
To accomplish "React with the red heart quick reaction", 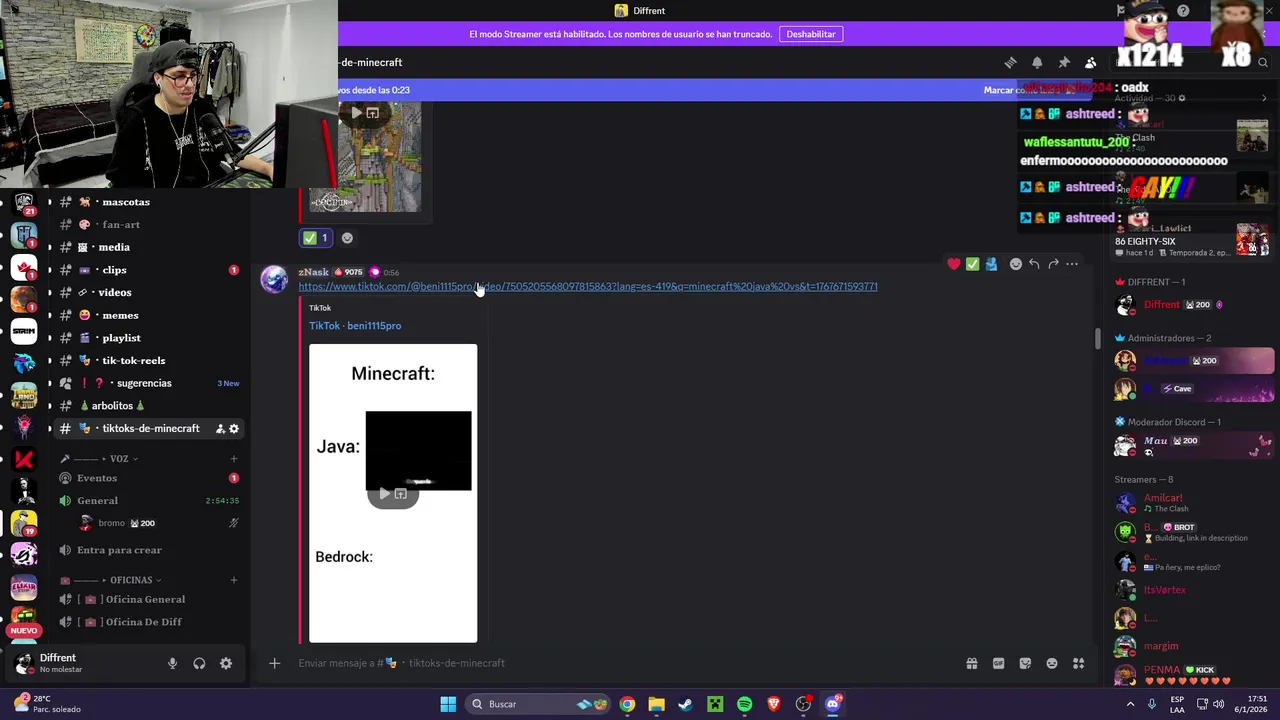I will pos(954,264).
